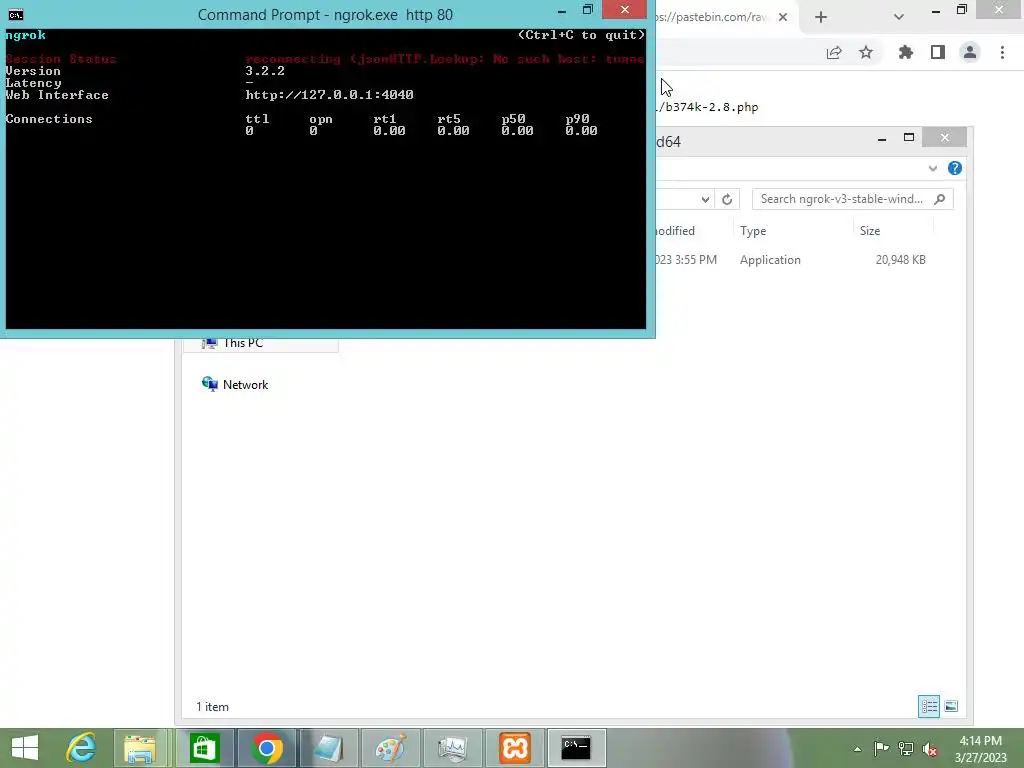Open the network tray icon

(x=906, y=748)
